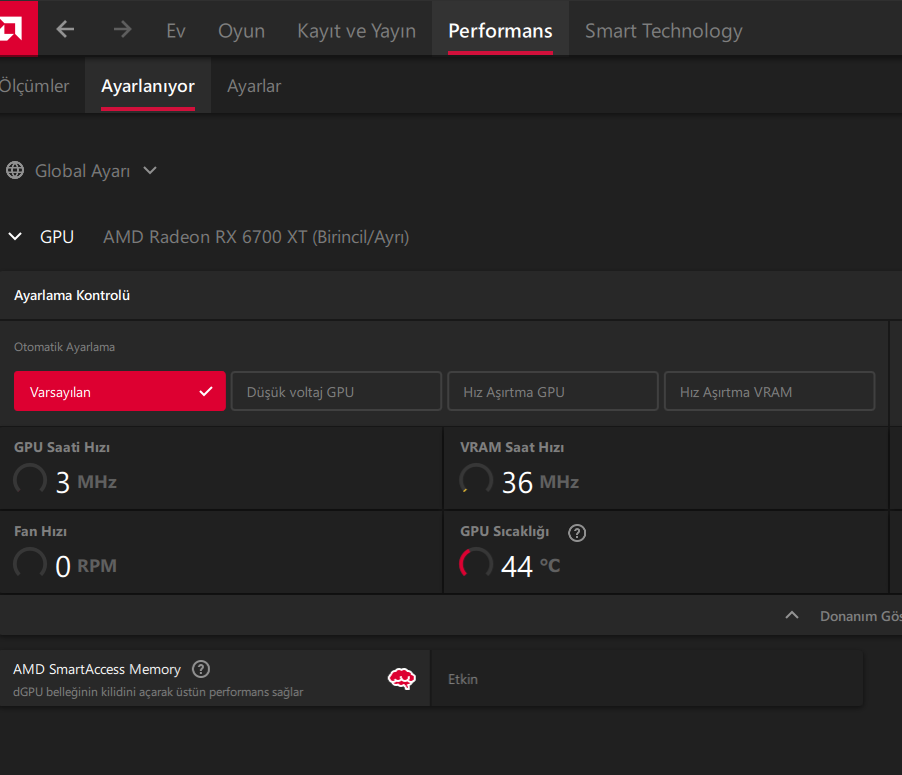Go forward with the right arrow
The width and height of the screenshot is (902, 775).
click(122, 29)
